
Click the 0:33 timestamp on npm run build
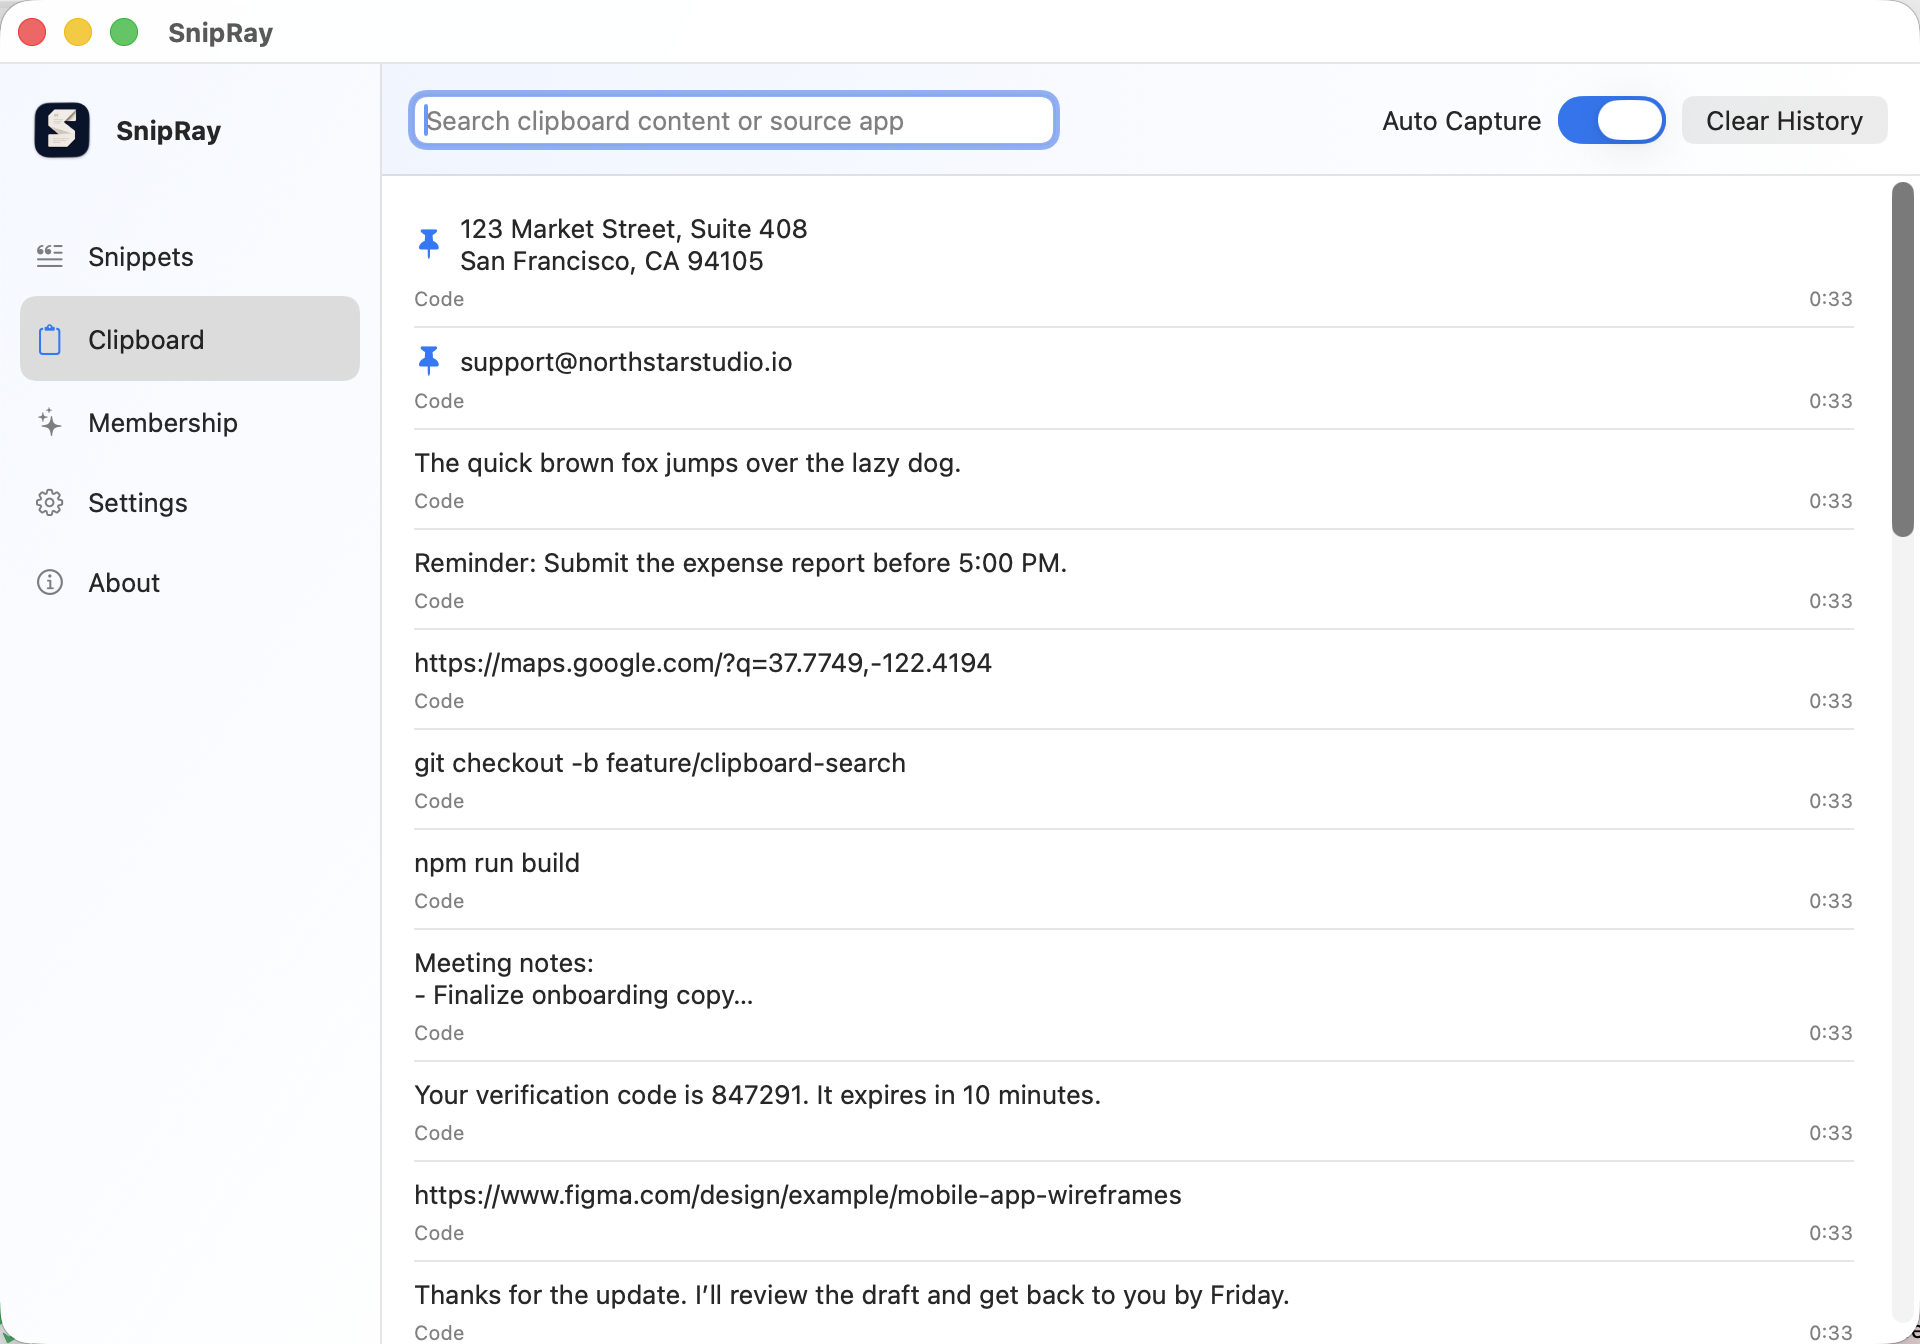click(x=1830, y=901)
